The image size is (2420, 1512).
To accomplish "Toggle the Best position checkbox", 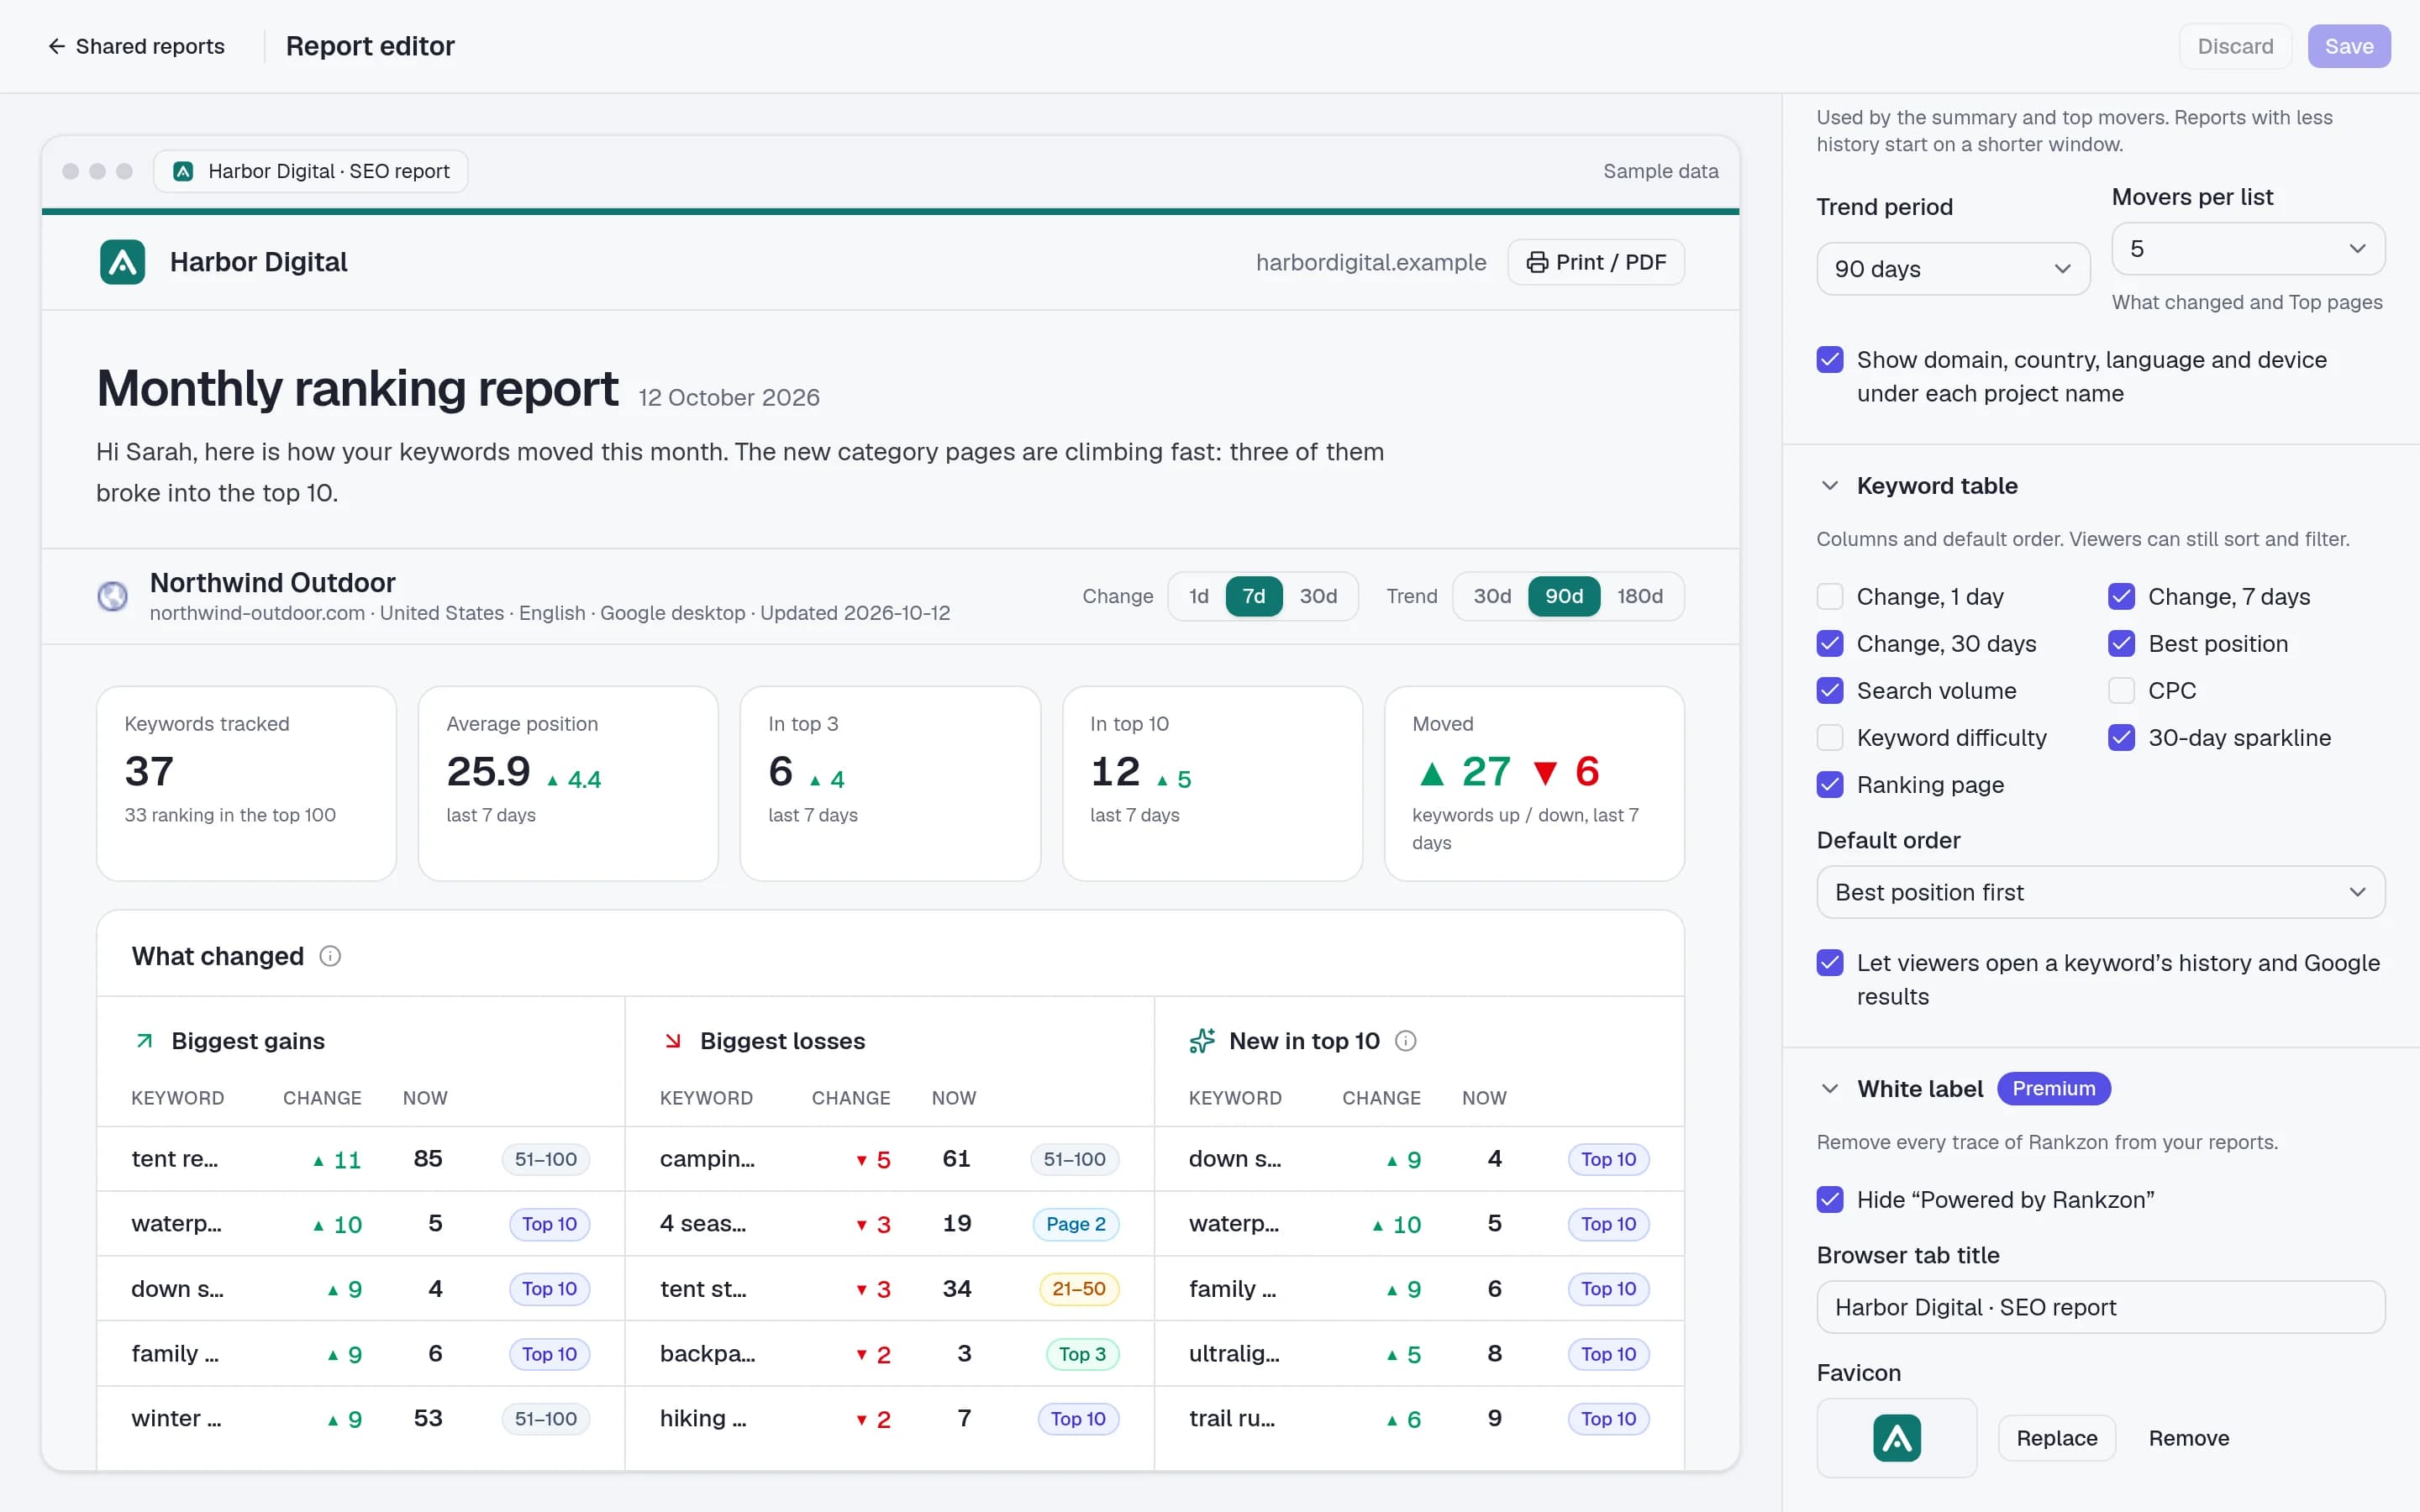I will 2121,644.
